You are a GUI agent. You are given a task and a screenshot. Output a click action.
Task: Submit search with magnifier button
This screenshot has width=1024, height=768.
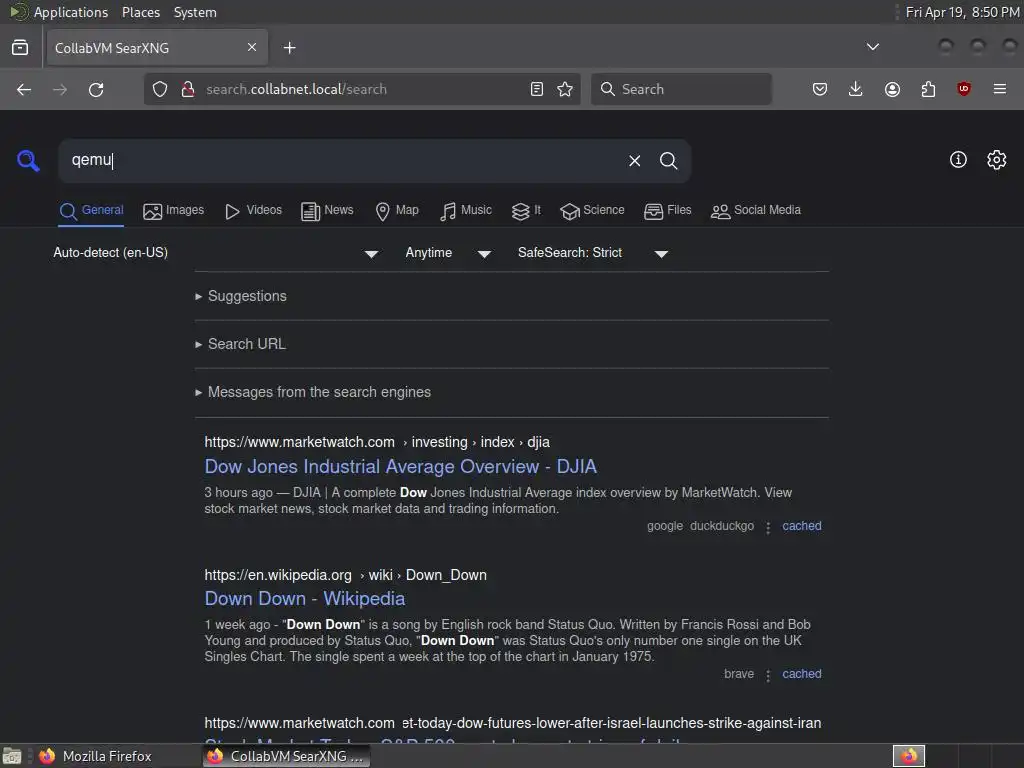point(669,161)
